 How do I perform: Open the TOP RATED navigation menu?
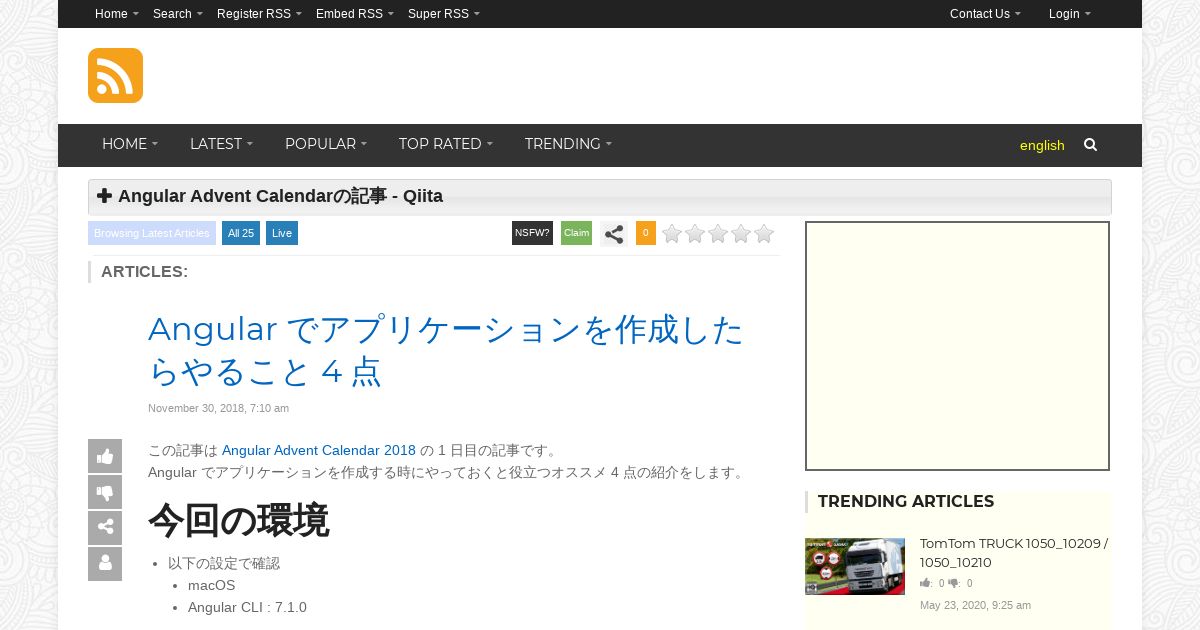[x=446, y=144]
